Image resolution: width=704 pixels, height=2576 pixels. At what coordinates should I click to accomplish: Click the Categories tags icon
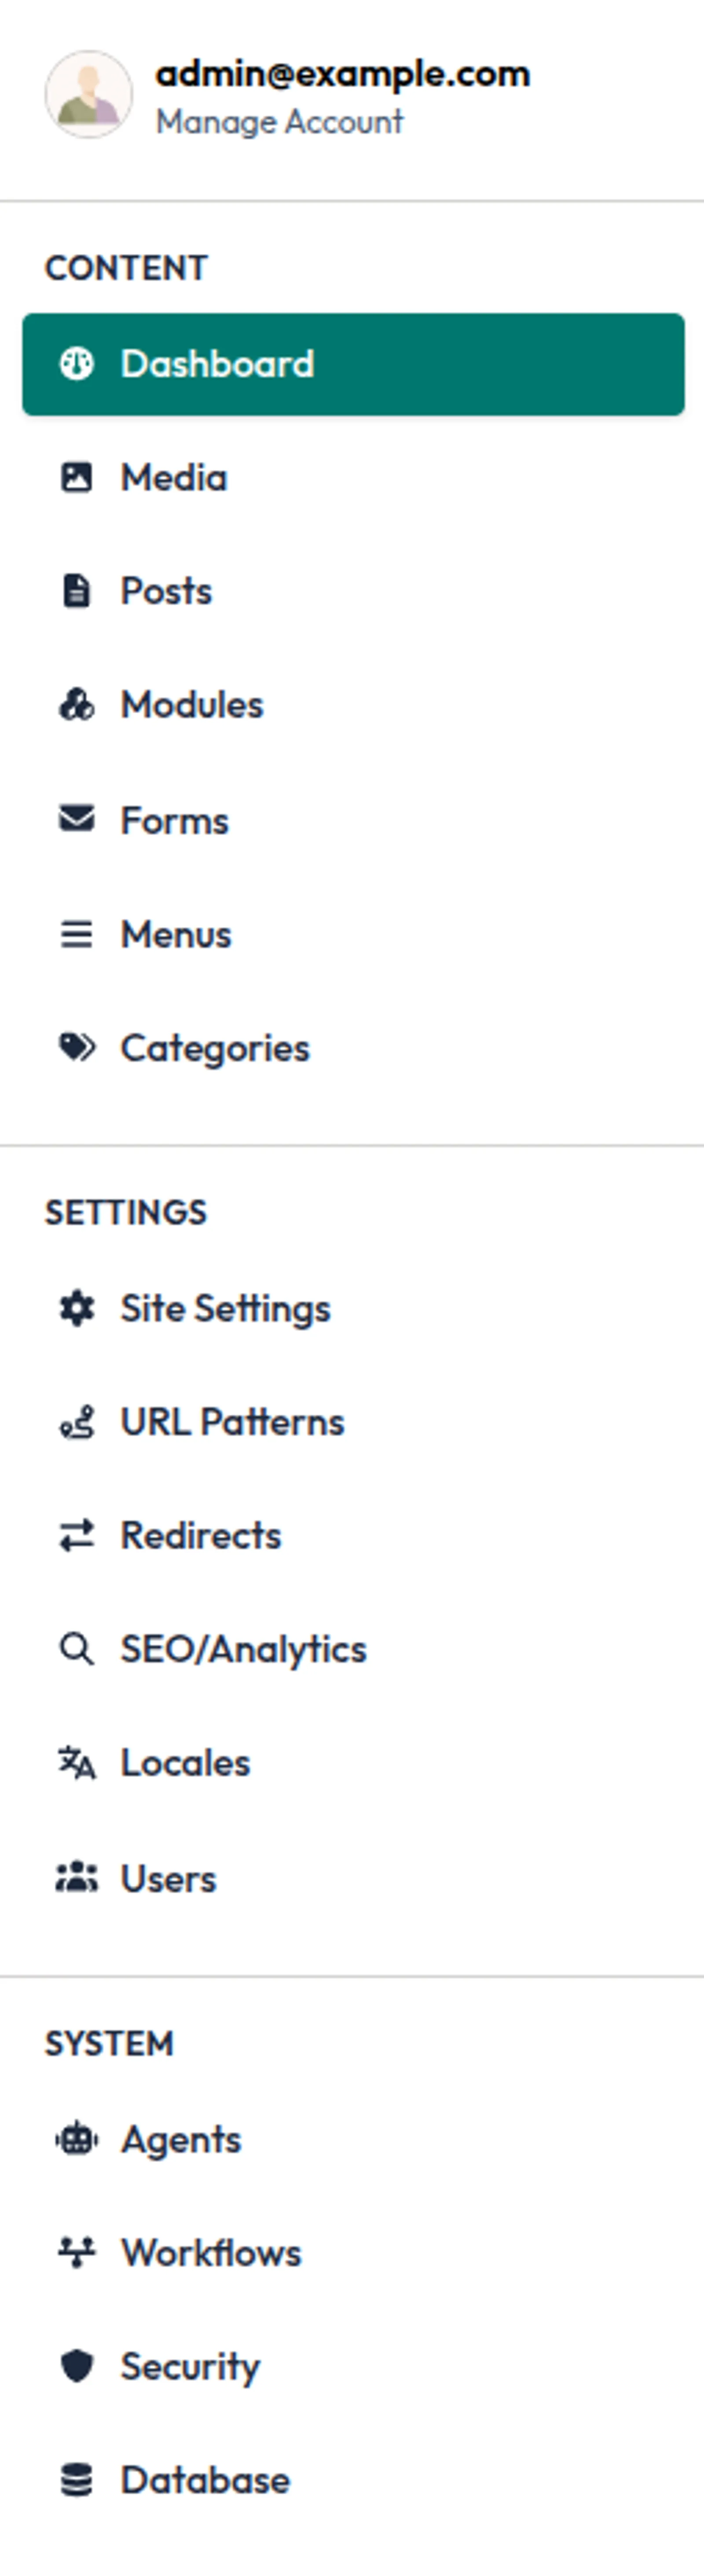[77, 1048]
